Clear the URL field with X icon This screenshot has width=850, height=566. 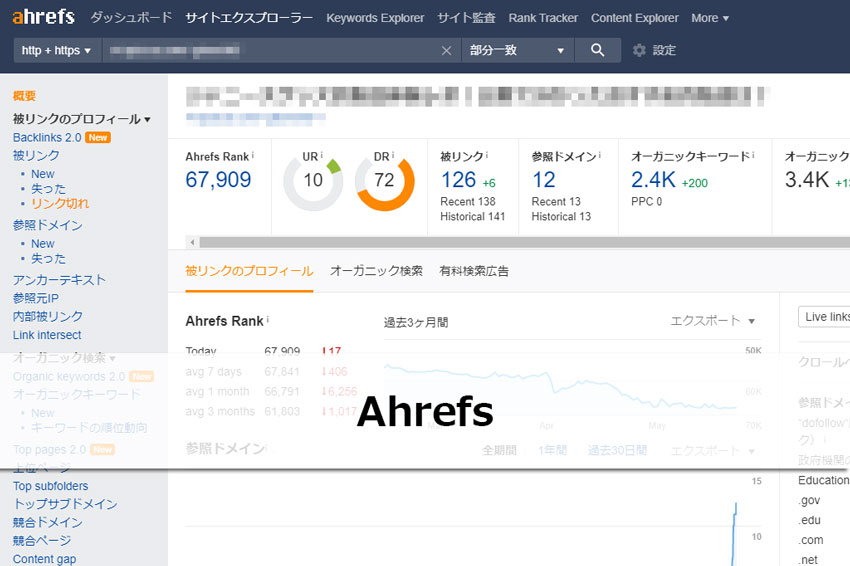(x=446, y=50)
